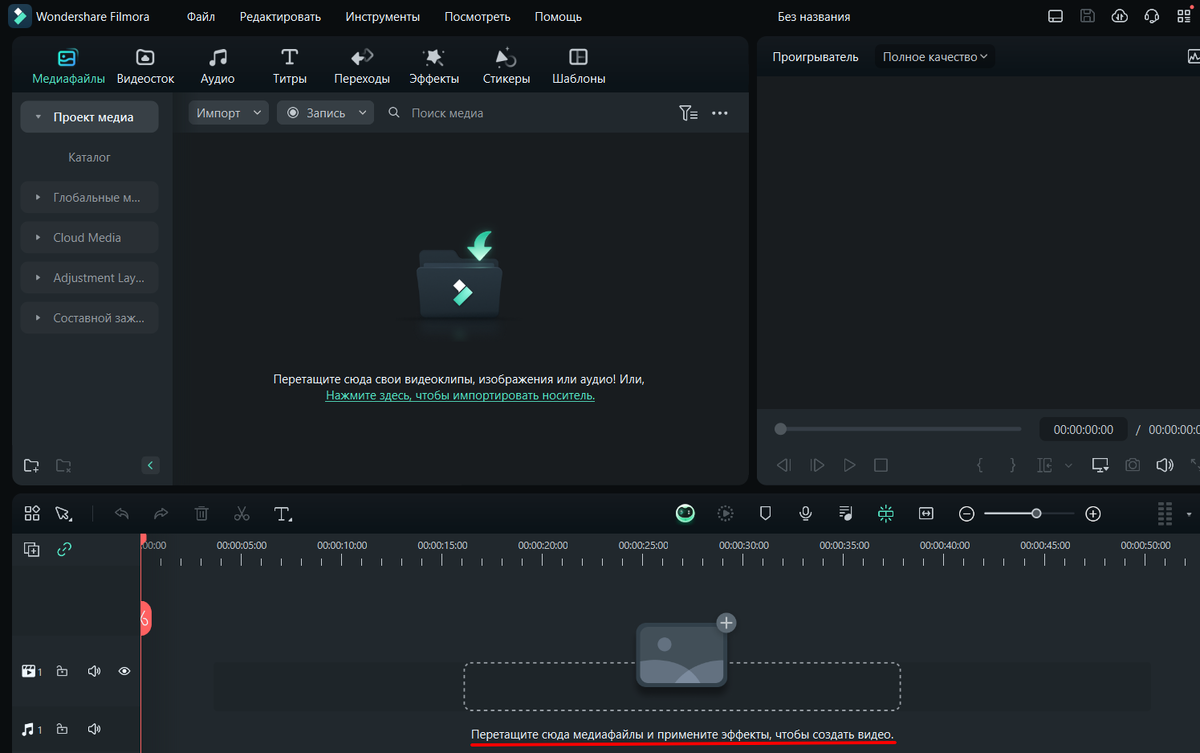Screen dimensions: 1200x753
Task: Click the text T tool in timeline toolbar
Action: click(283, 514)
